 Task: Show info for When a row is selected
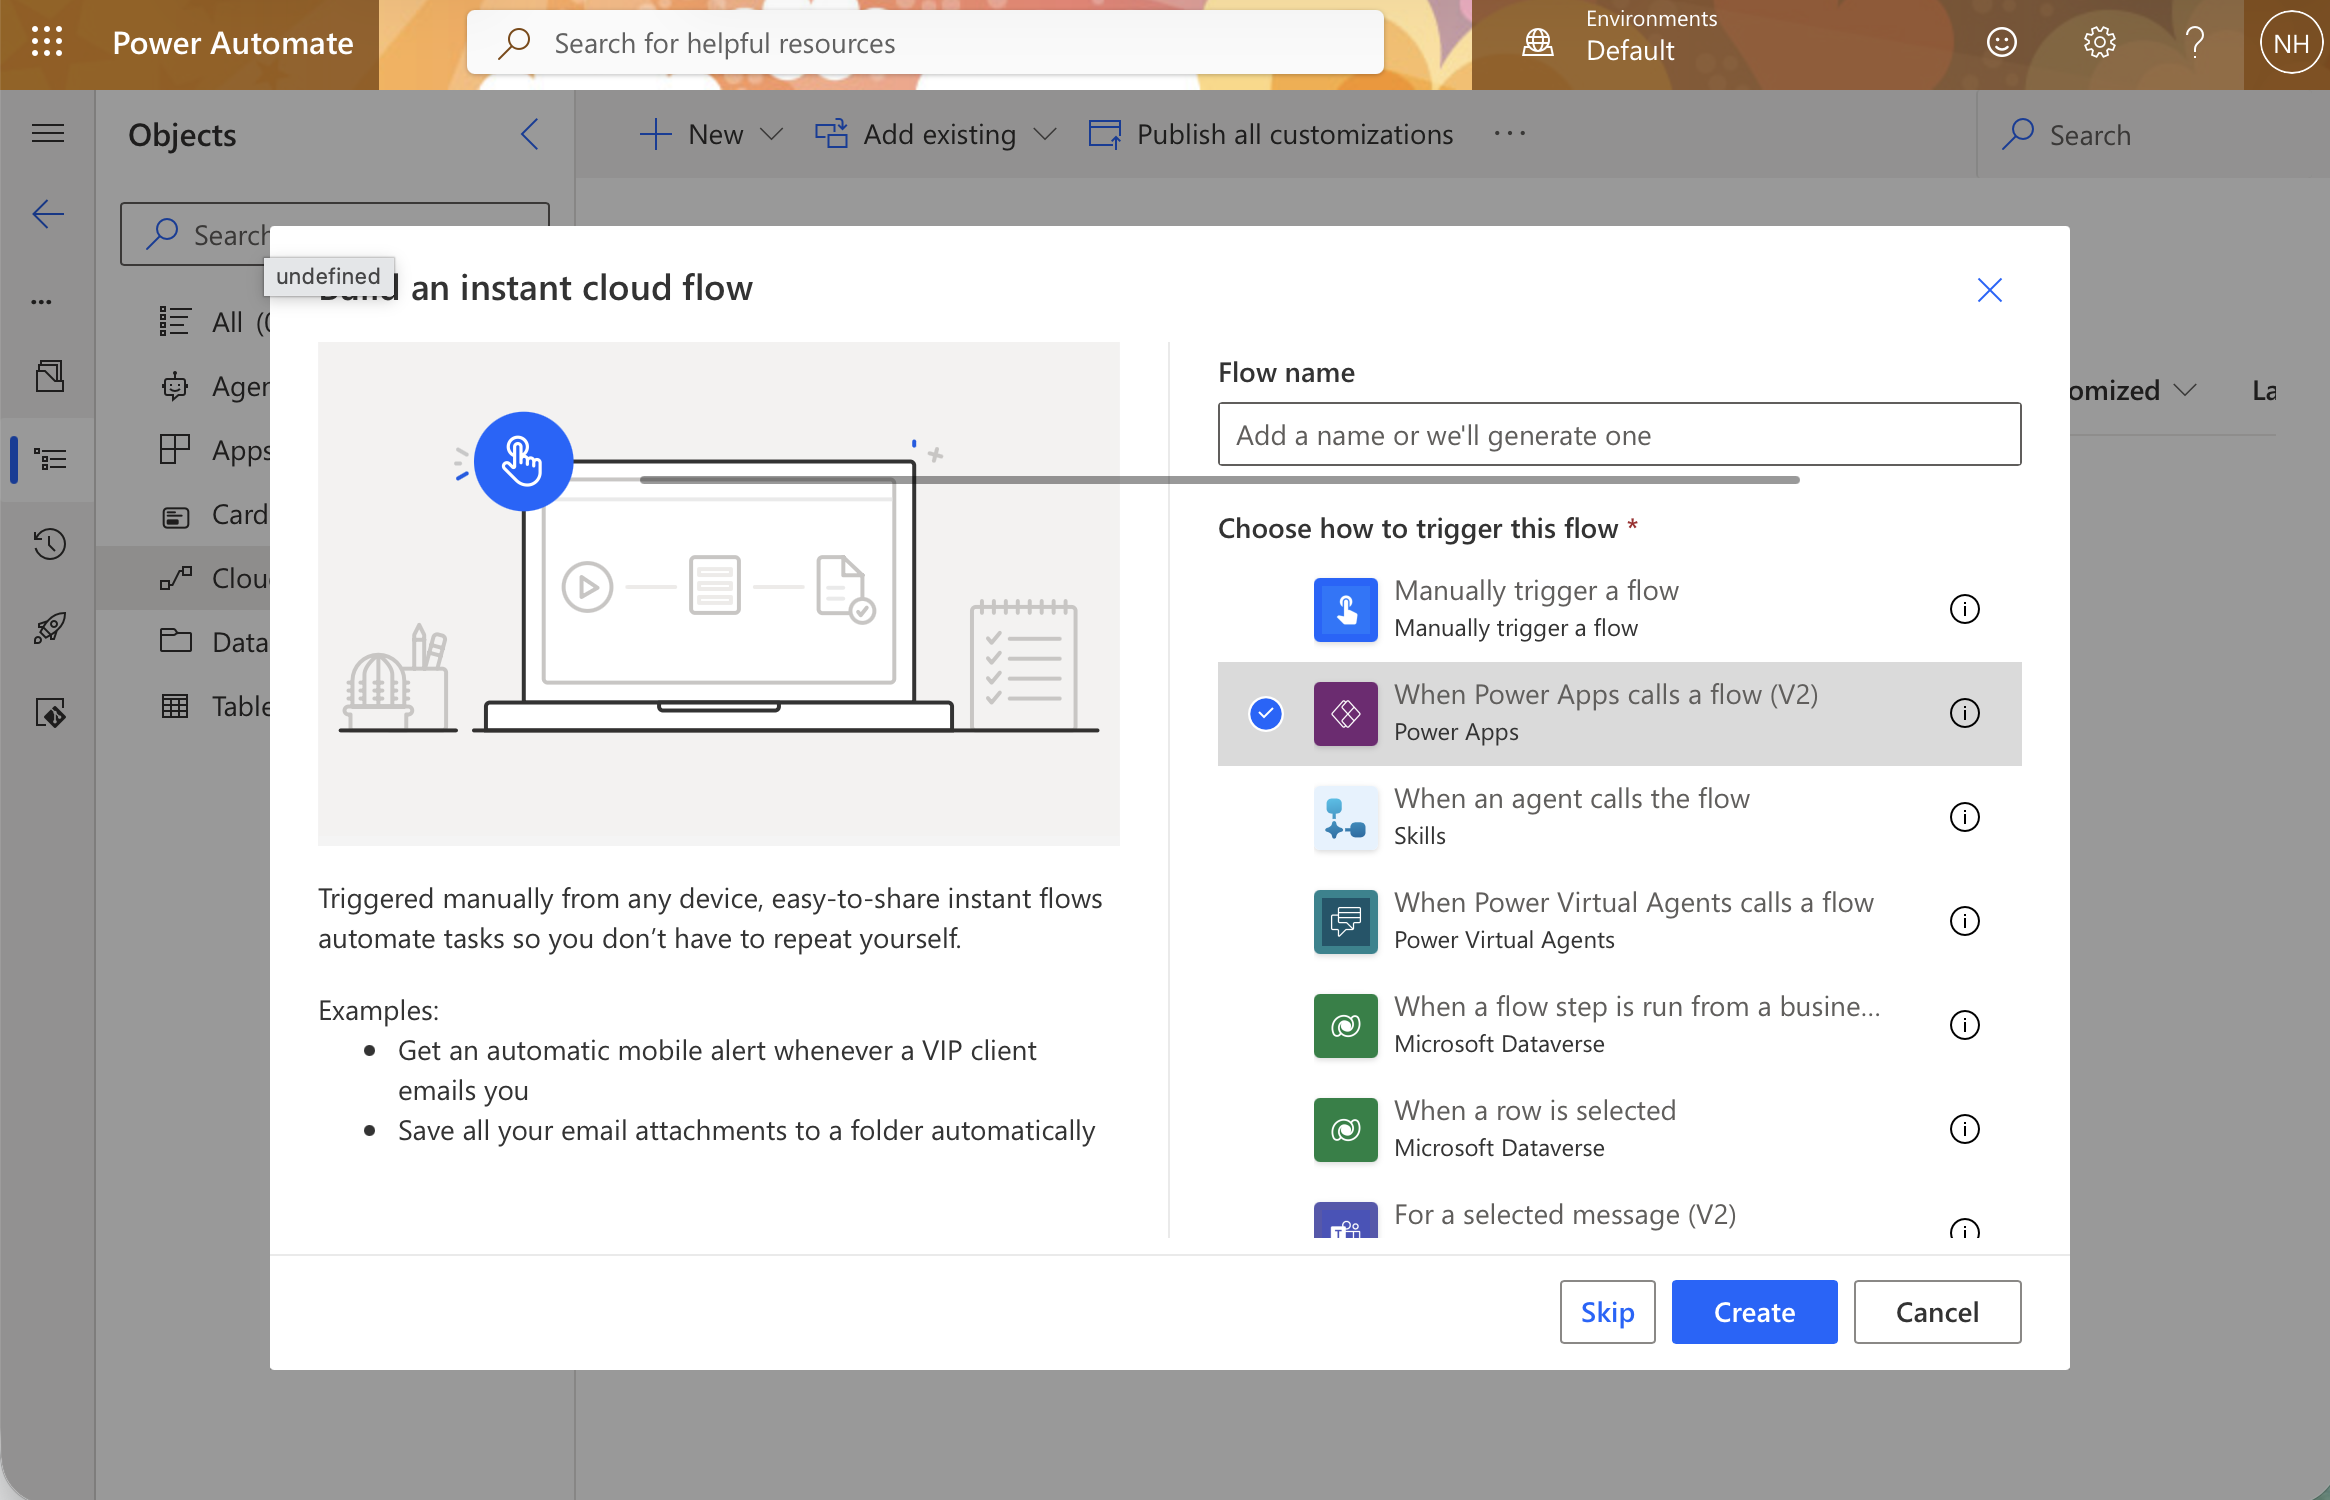(x=1964, y=1129)
